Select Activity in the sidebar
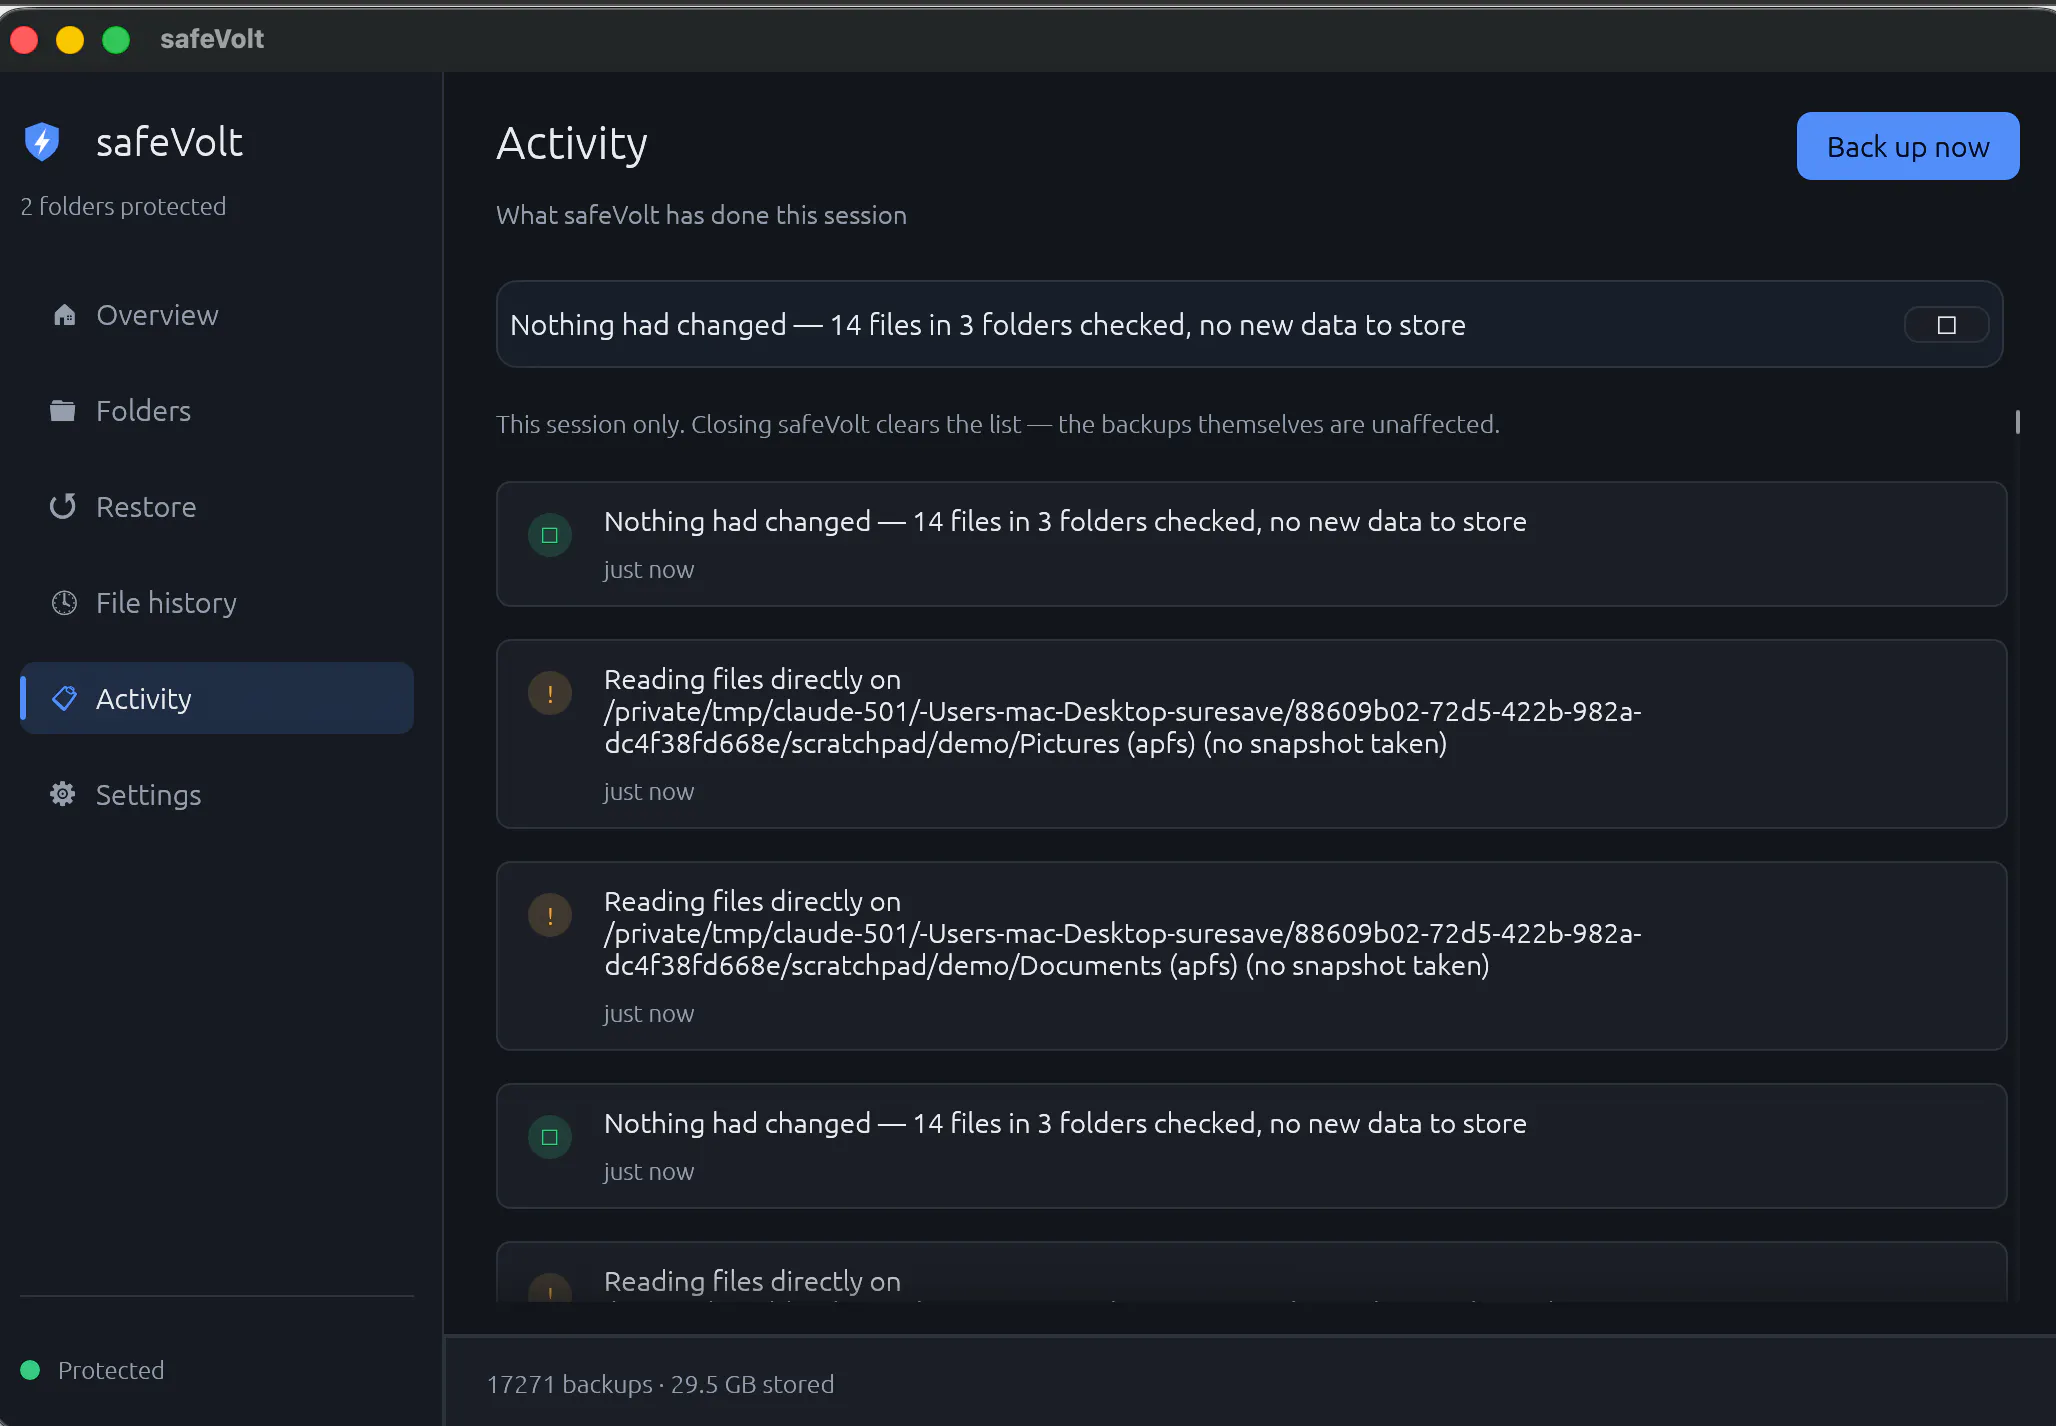 (217, 698)
